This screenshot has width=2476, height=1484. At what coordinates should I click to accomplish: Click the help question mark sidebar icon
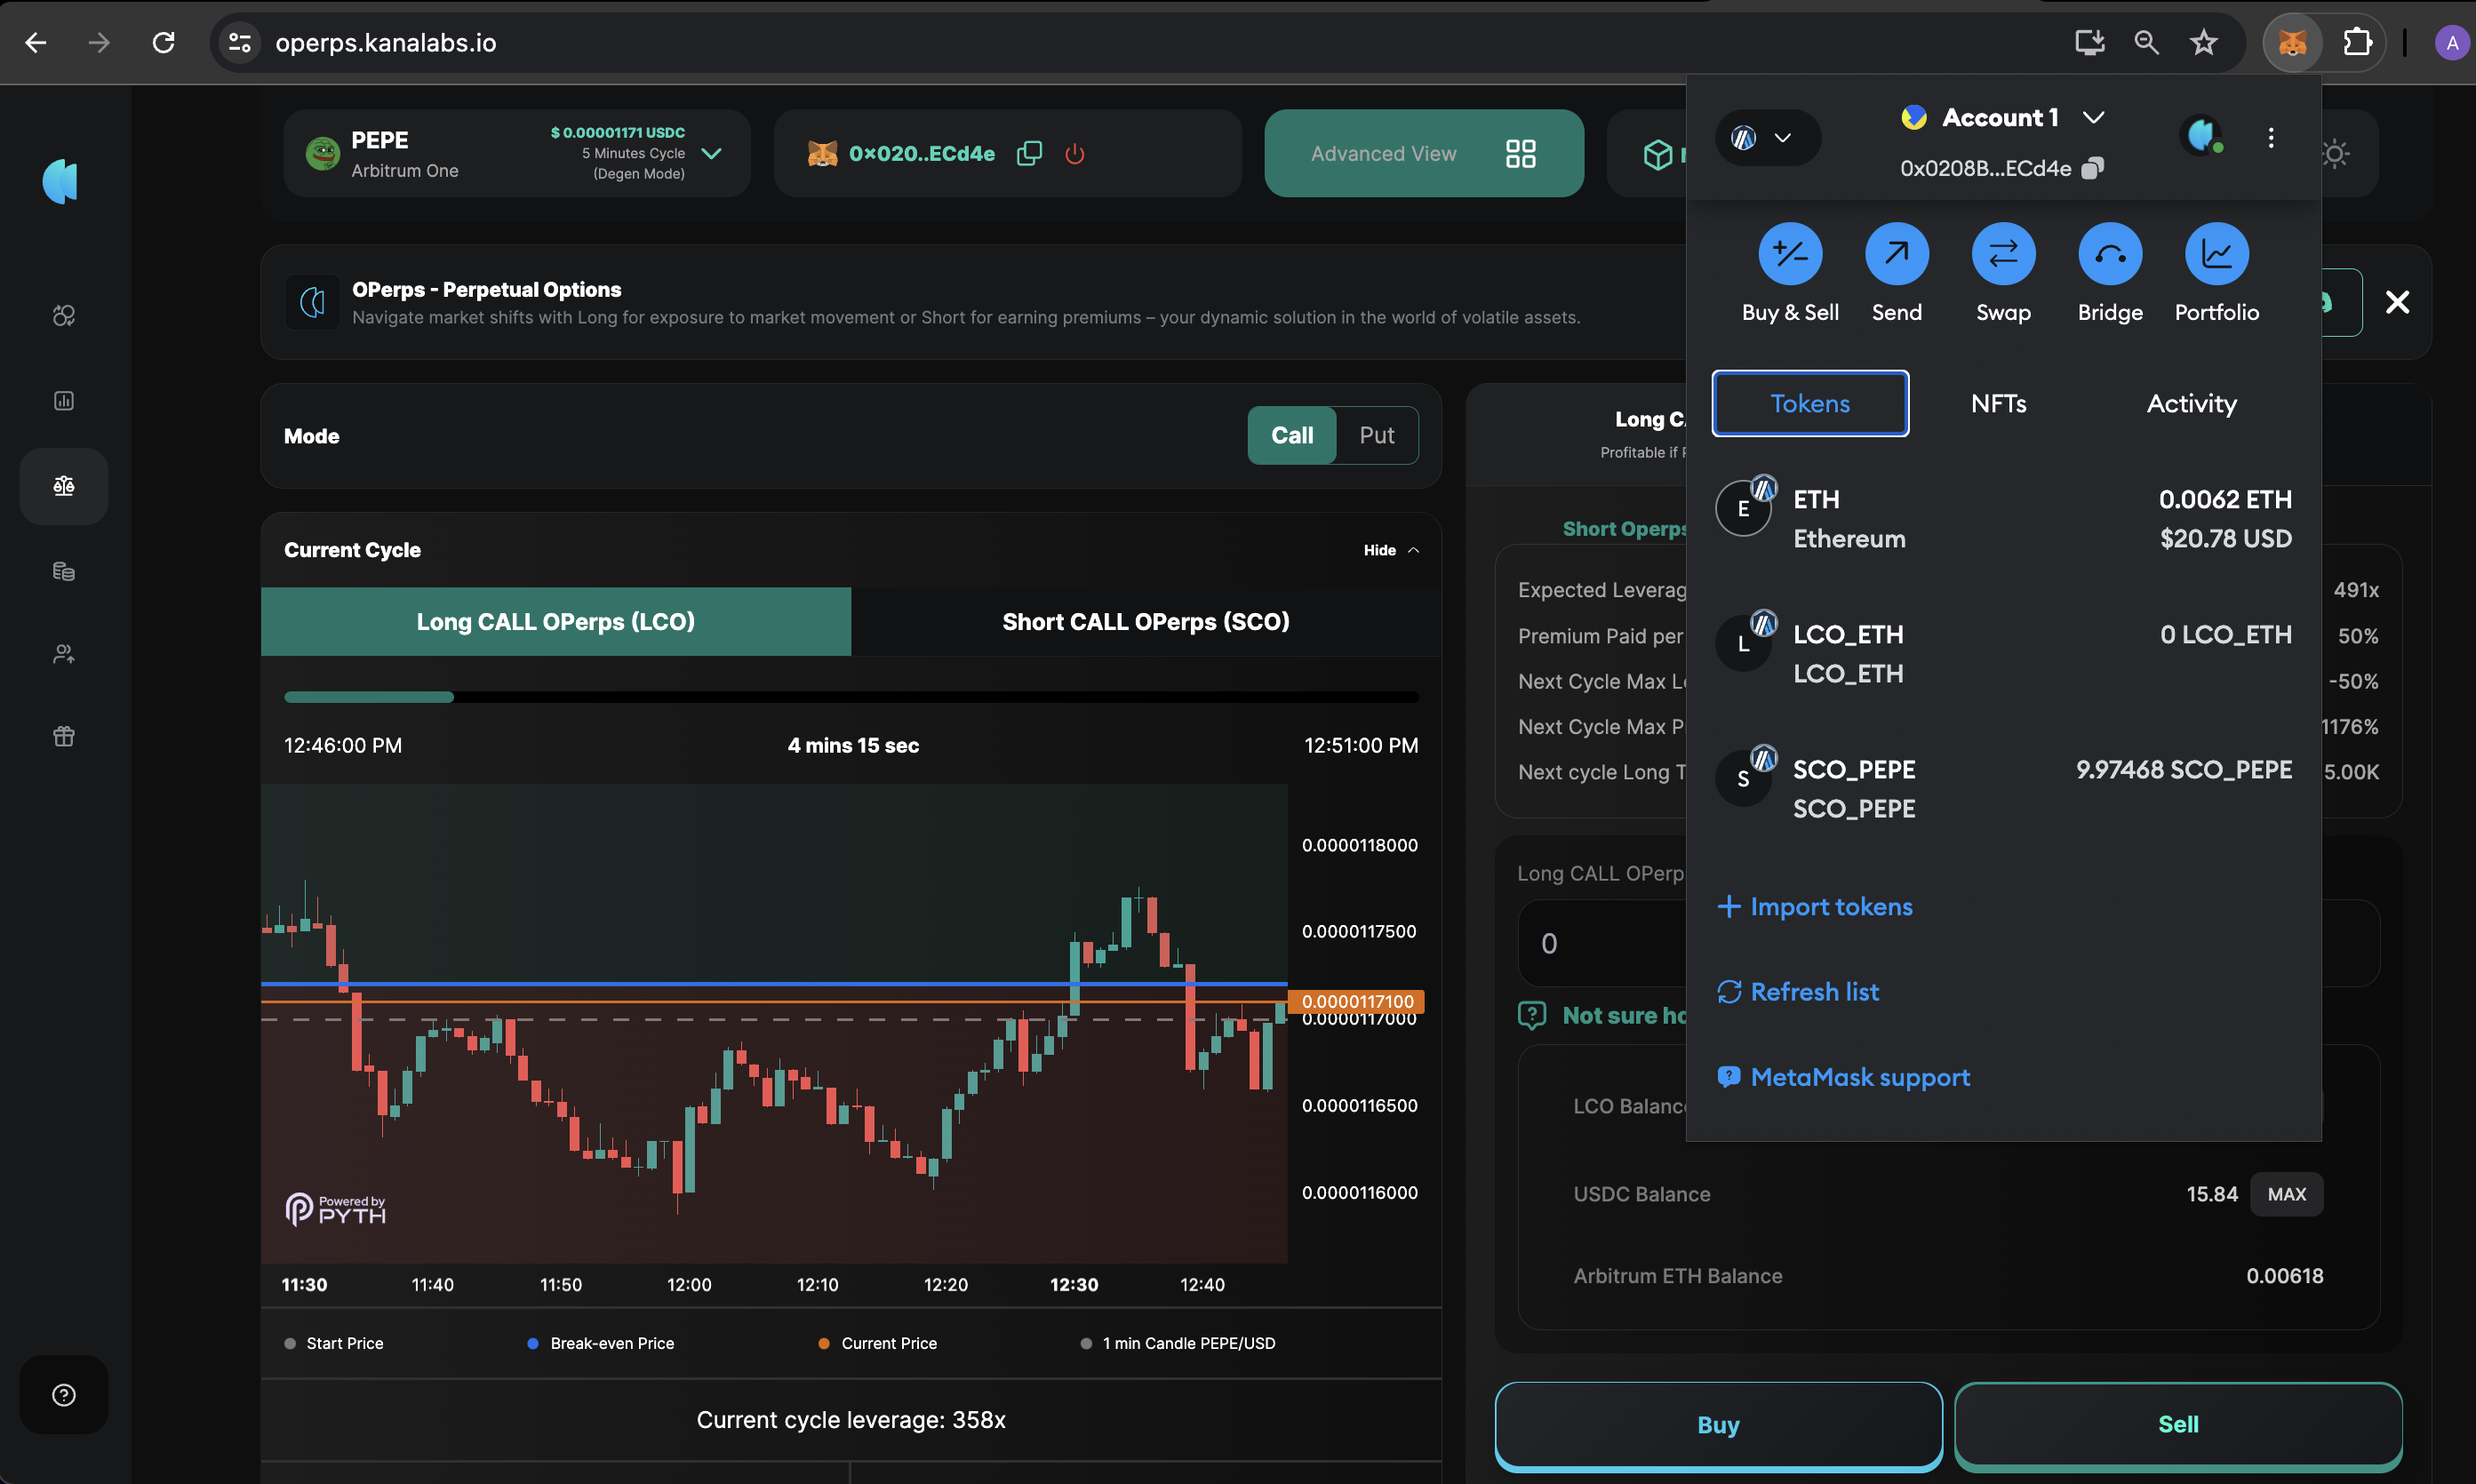pos(64,1394)
